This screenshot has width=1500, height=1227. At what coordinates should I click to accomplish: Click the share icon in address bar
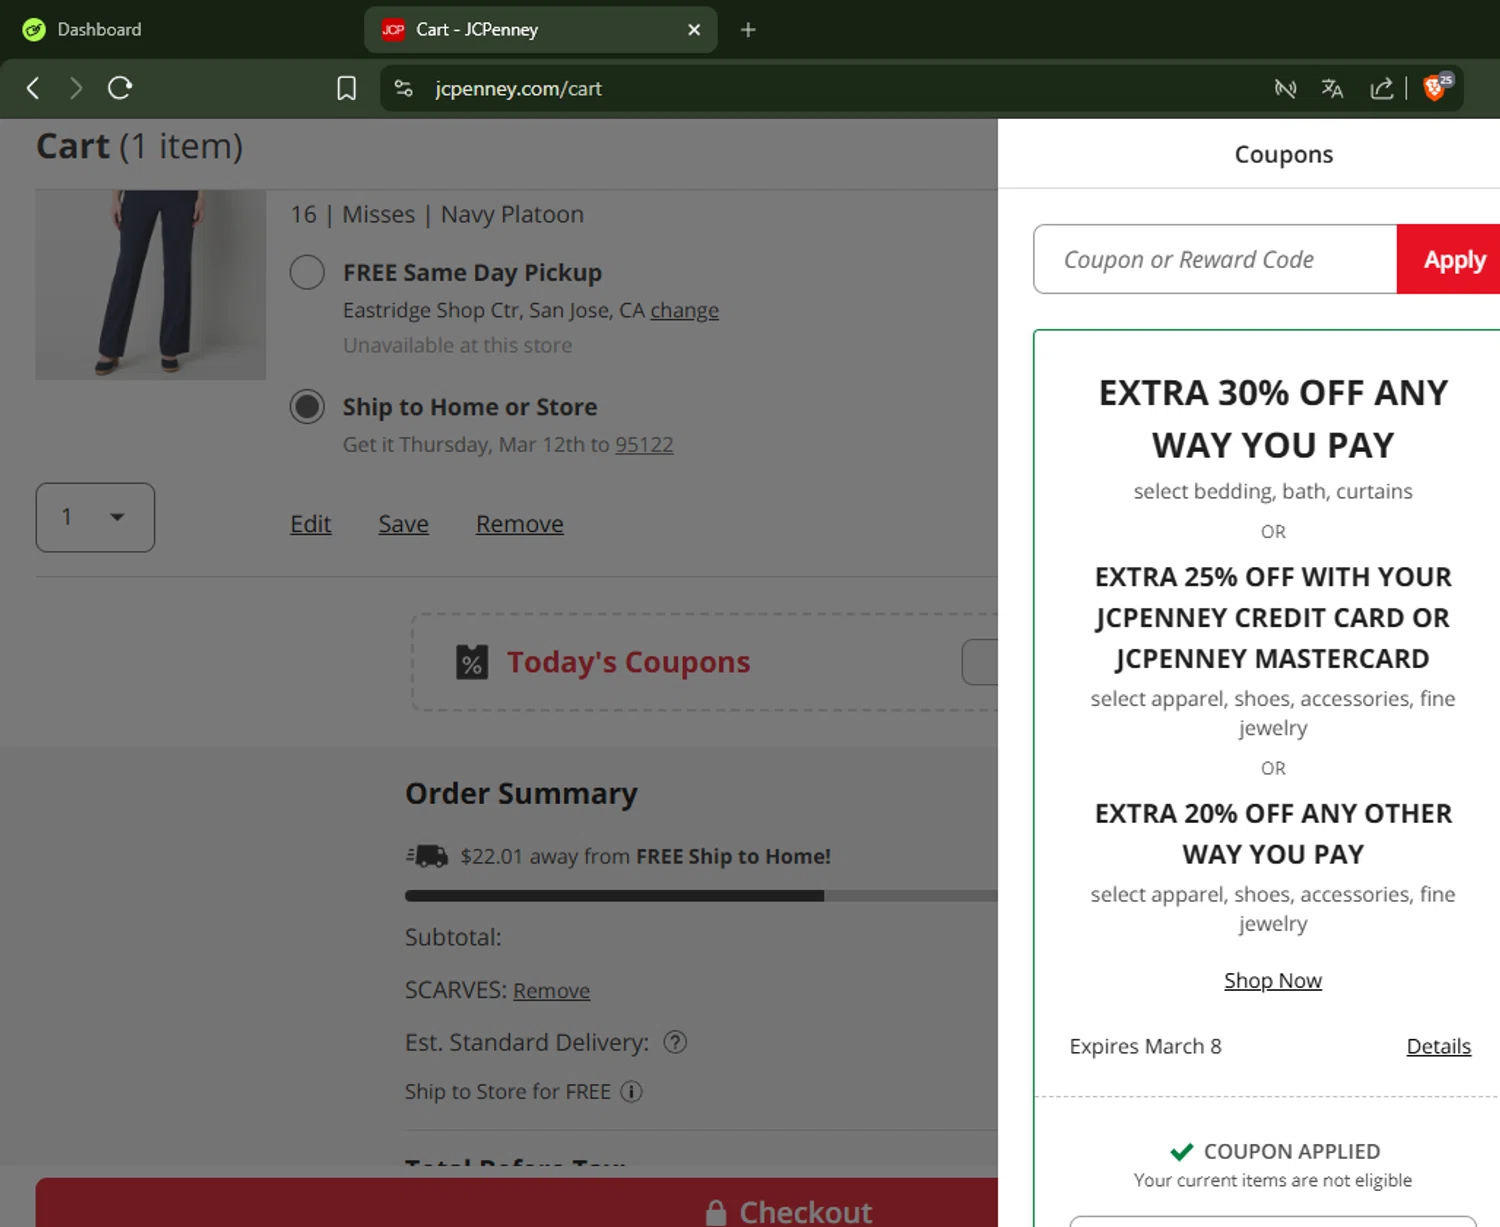point(1382,88)
